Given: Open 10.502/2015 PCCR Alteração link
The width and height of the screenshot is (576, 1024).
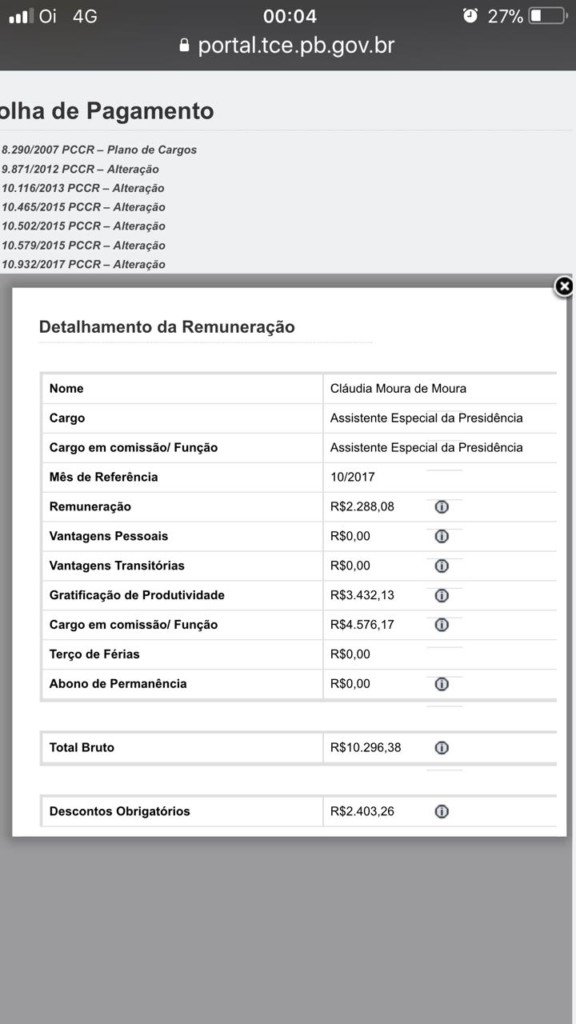Looking at the screenshot, I should tap(84, 226).
